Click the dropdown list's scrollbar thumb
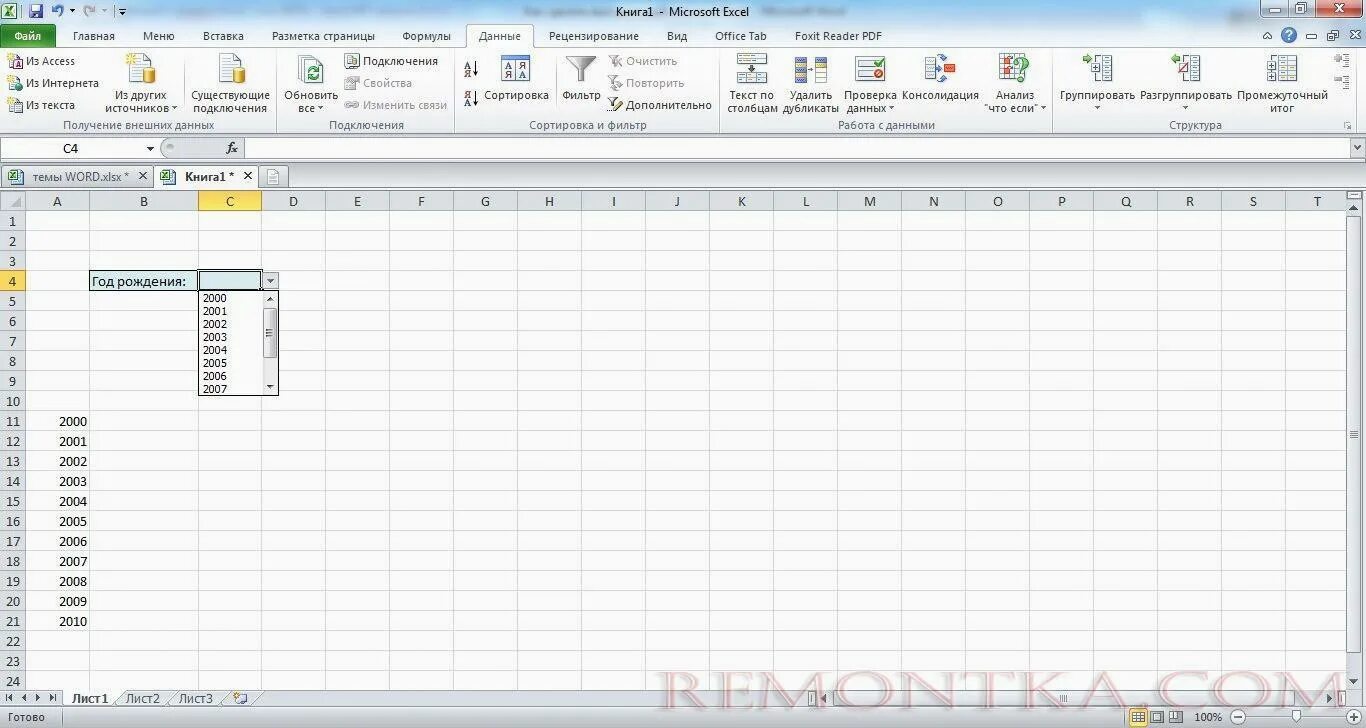1366x728 pixels. (x=270, y=333)
